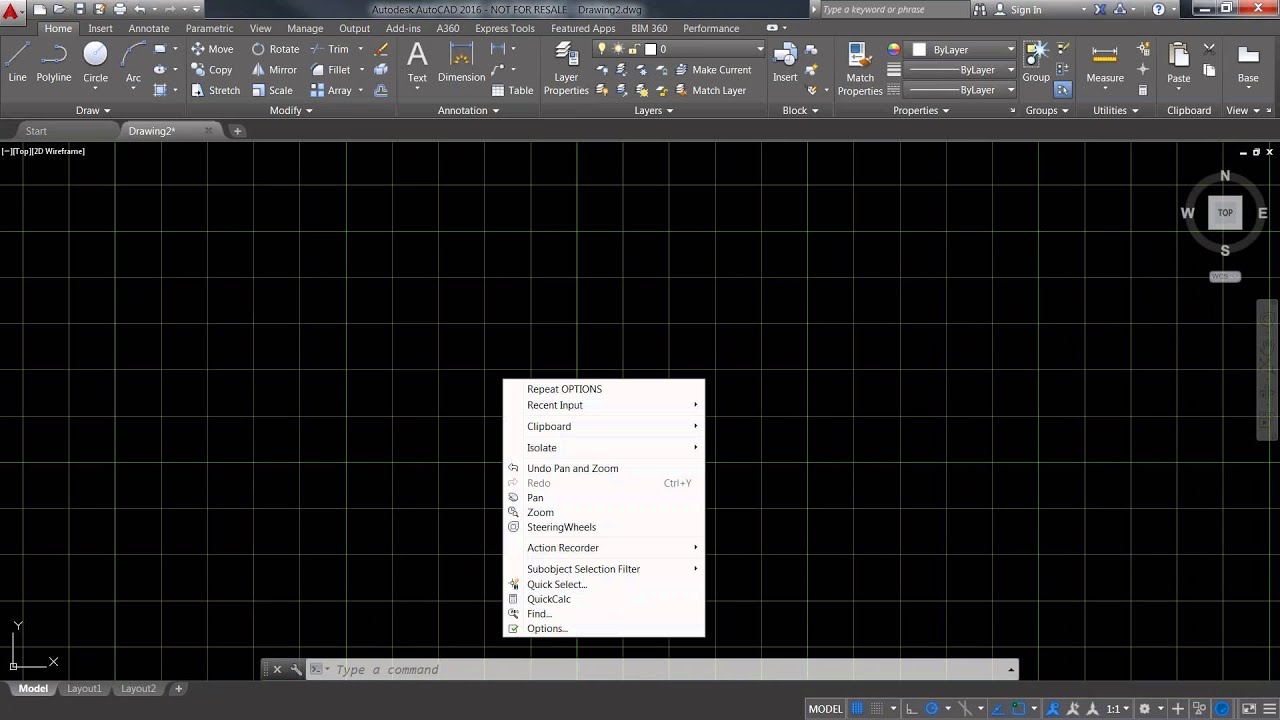The height and width of the screenshot is (720, 1280).
Task: Select the Circle tool
Action: tap(95, 62)
